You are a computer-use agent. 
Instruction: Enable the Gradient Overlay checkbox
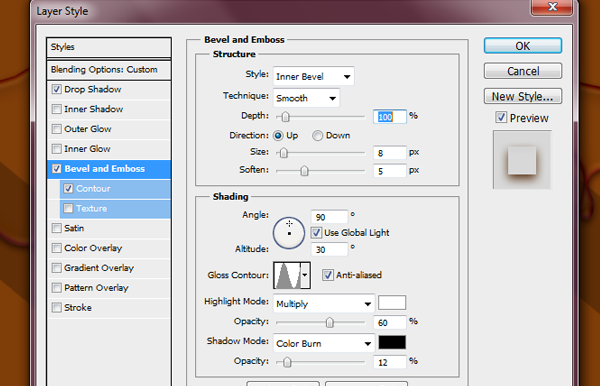(57, 268)
